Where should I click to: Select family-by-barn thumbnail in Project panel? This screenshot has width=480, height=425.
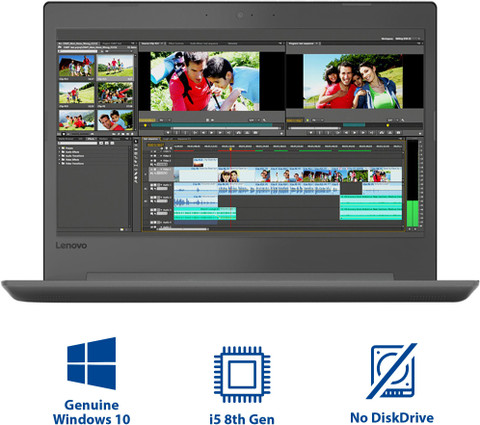tap(76, 66)
